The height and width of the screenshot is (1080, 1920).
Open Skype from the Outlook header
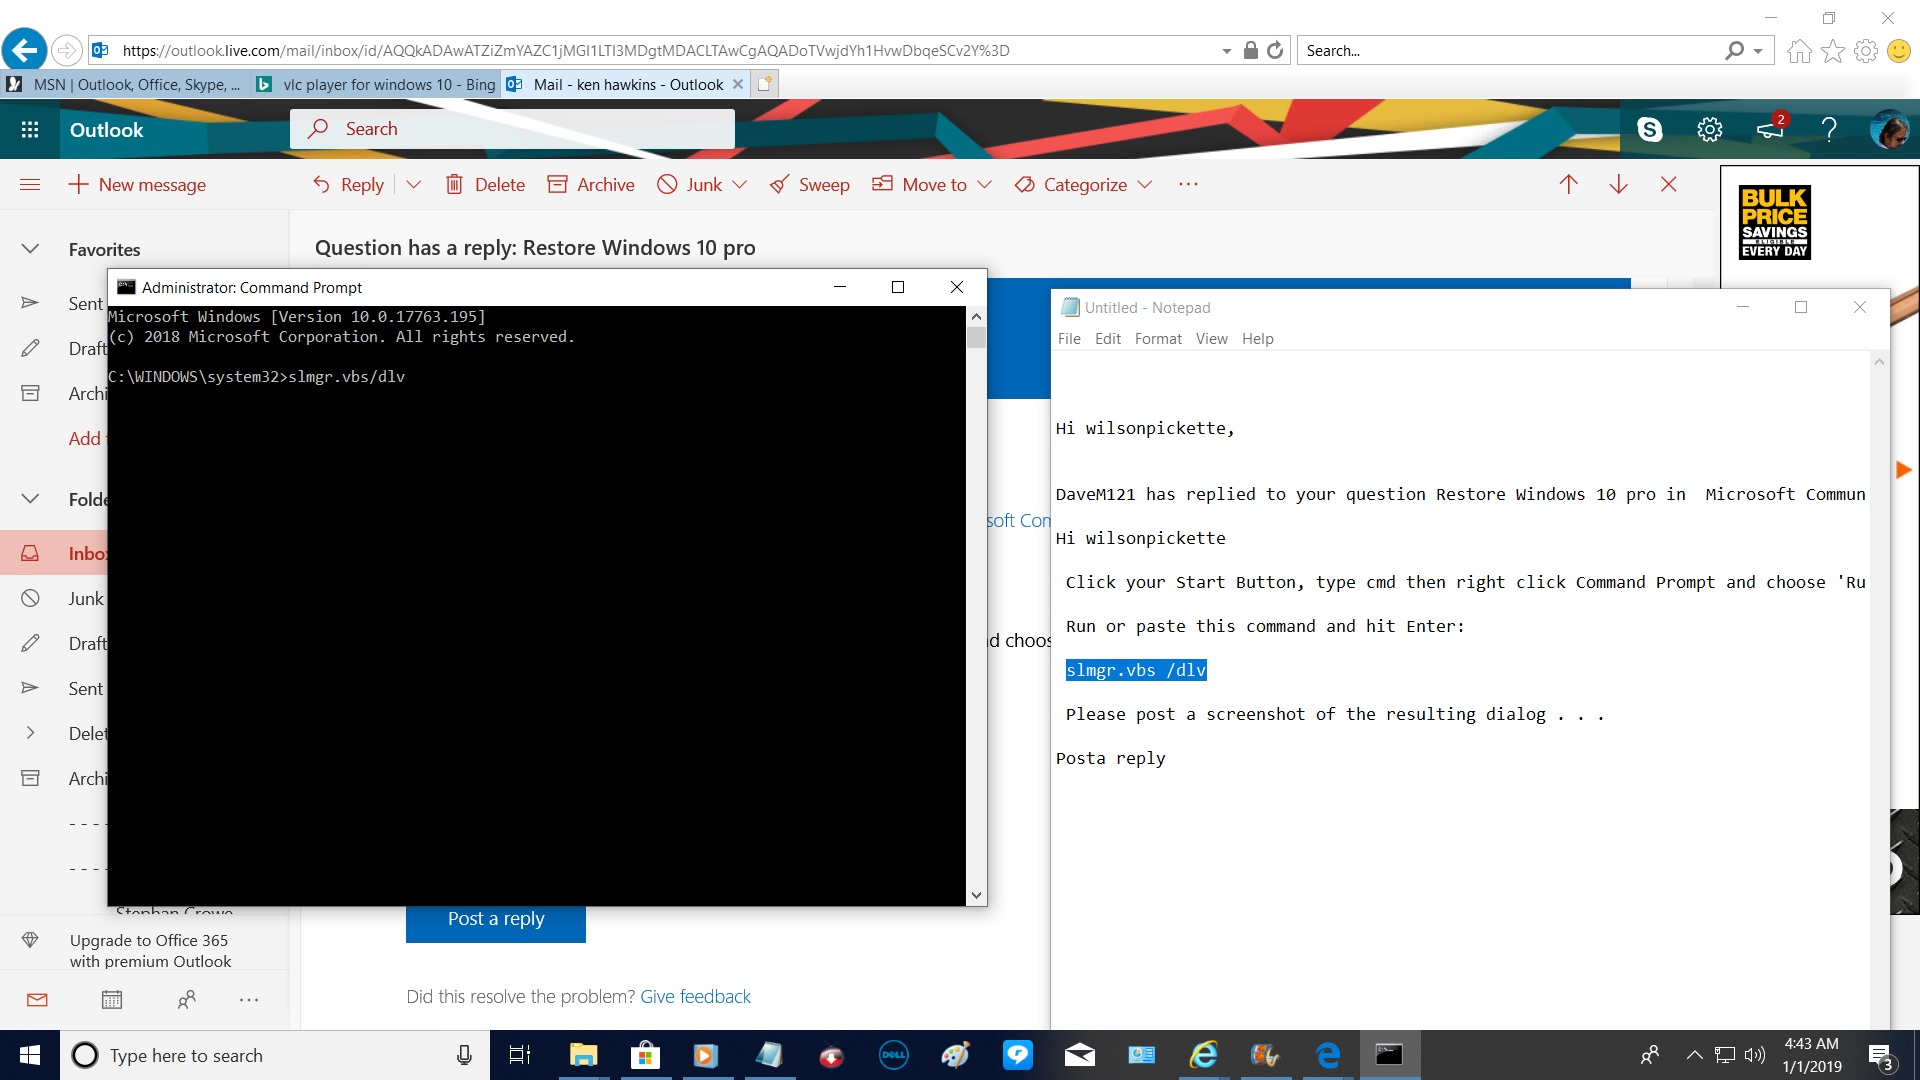(x=1649, y=129)
